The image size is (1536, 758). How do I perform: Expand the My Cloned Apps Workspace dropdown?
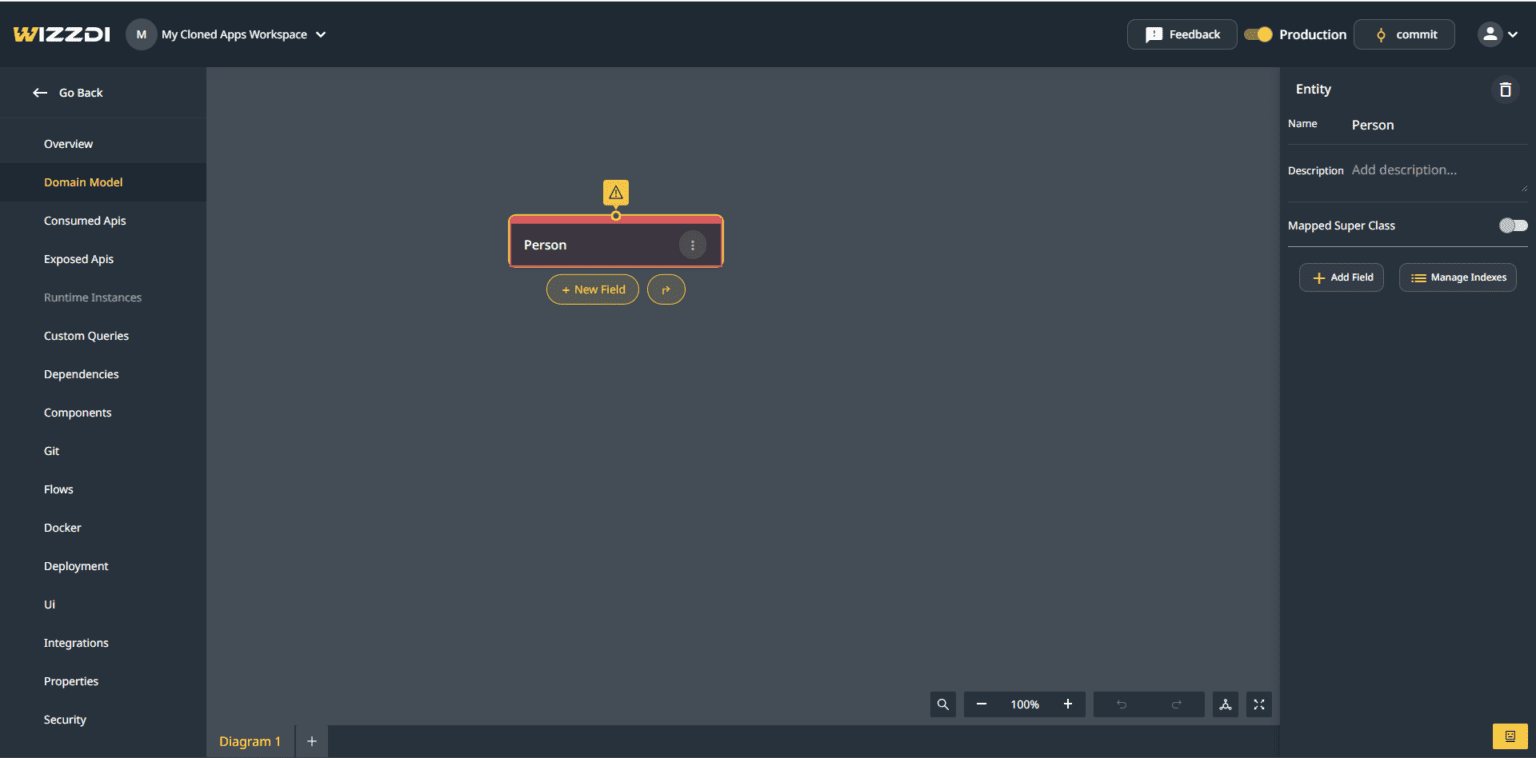(x=321, y=34)
